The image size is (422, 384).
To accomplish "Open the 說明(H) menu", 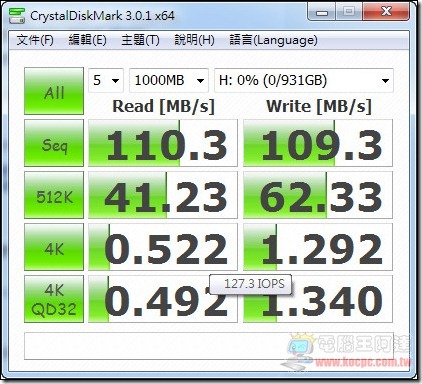I will tap(194, 40).
